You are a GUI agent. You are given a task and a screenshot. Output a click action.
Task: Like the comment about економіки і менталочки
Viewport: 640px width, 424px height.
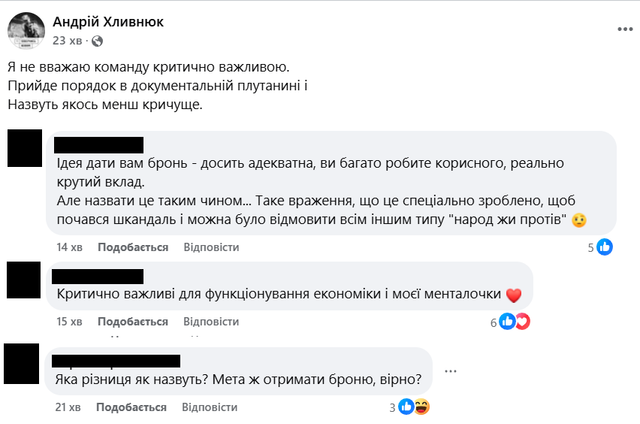tap(132, 322)
